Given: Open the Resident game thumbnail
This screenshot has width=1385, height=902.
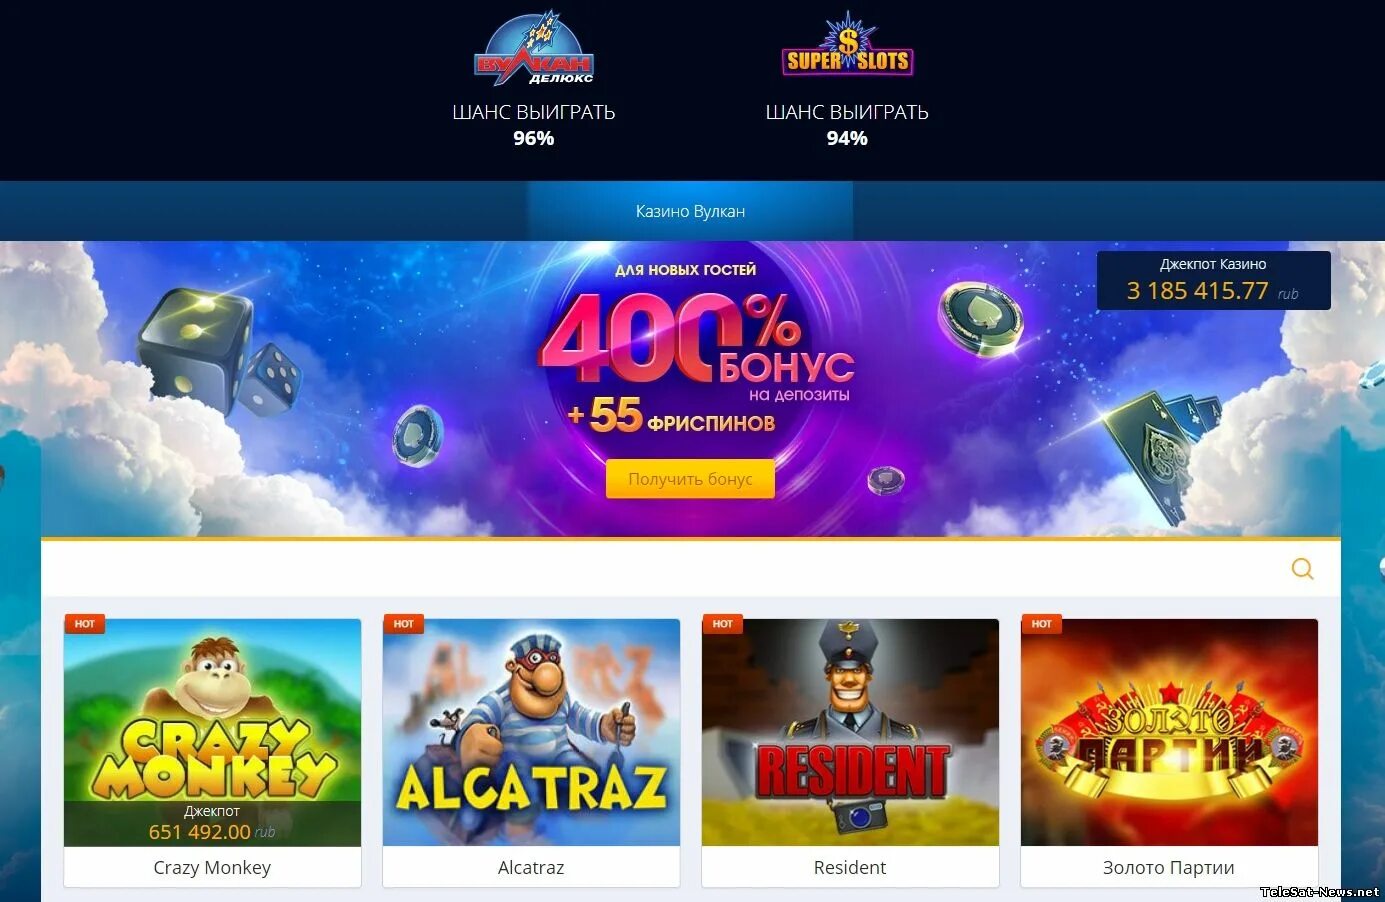Looking at the screenshot, I should point(850,732).
